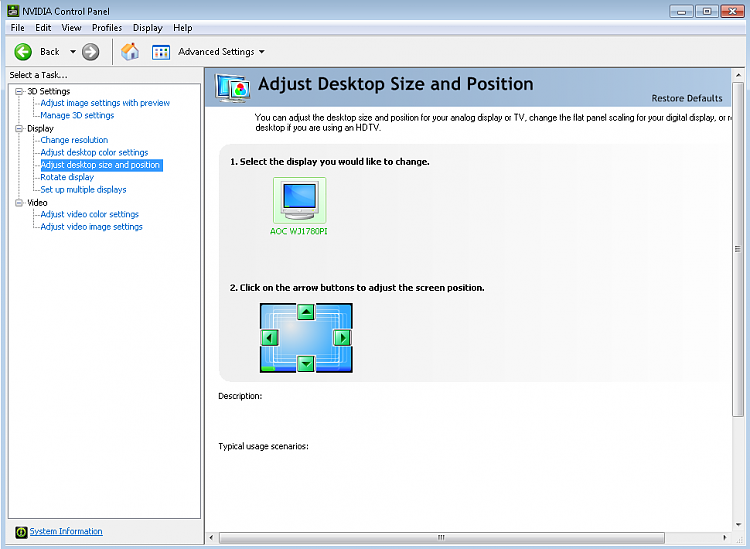This screenshot has width=750, height=549.
Task: Open Adjust video color settings
Action: [x=89, y=214]
